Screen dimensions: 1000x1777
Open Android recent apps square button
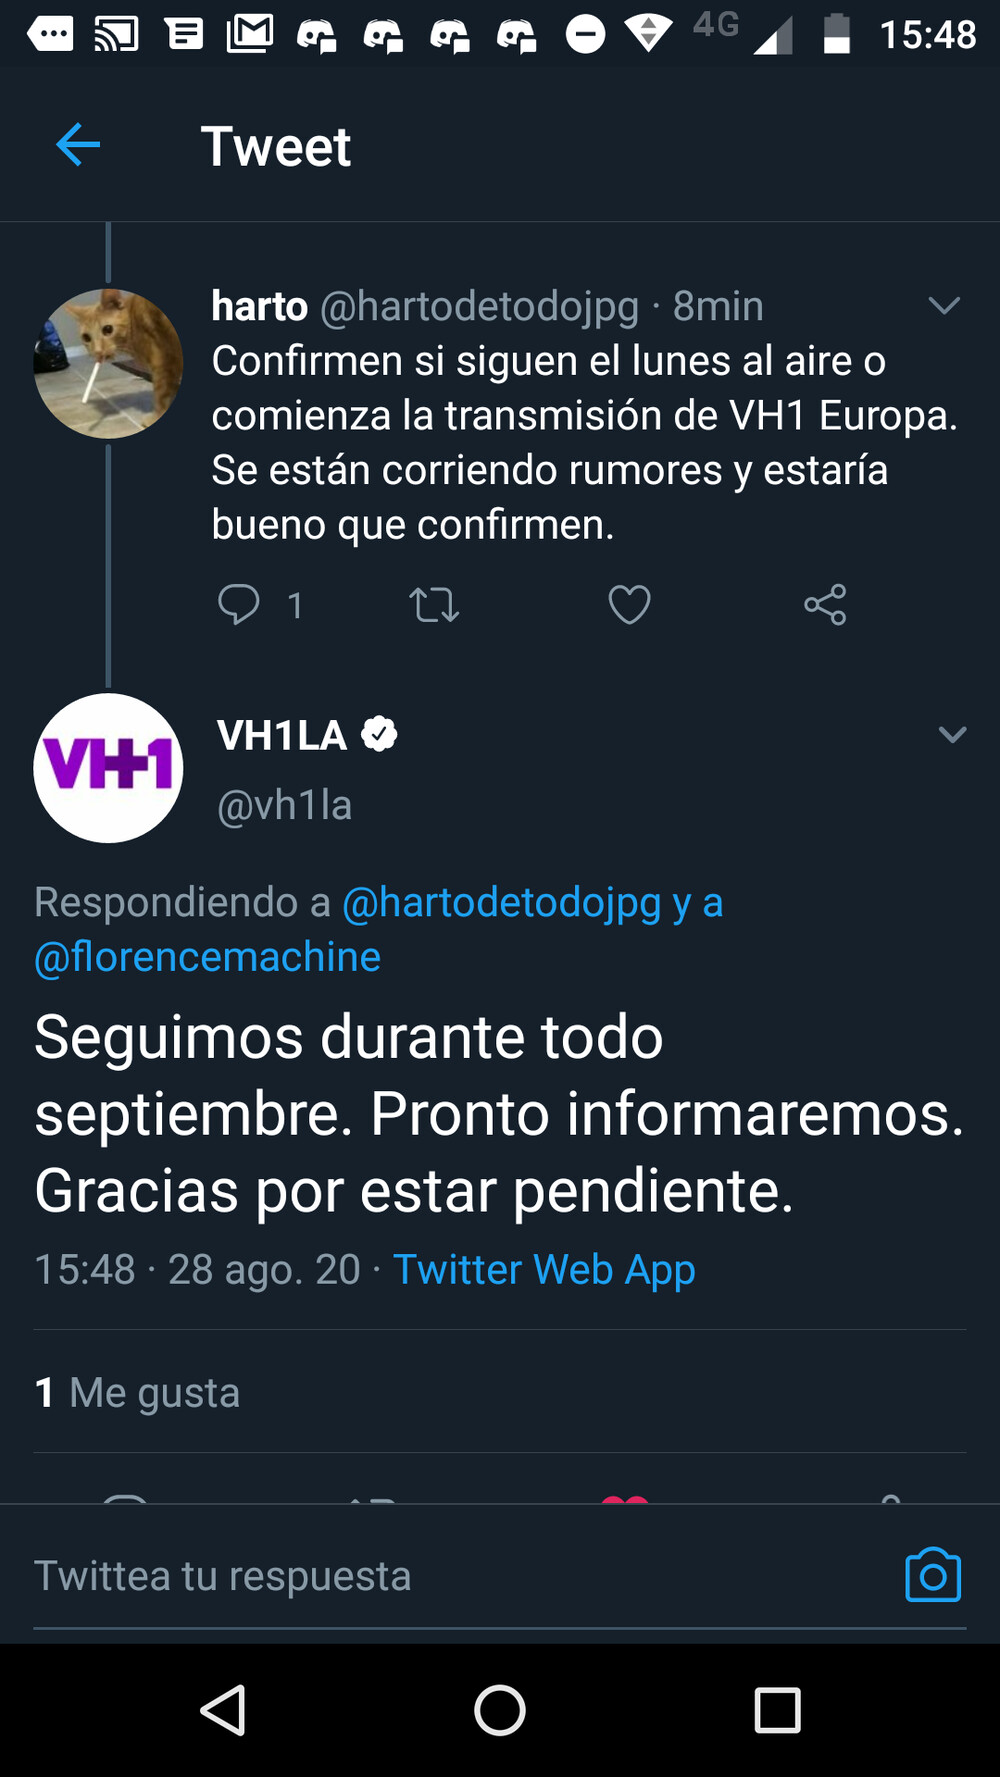(777, 1710)
